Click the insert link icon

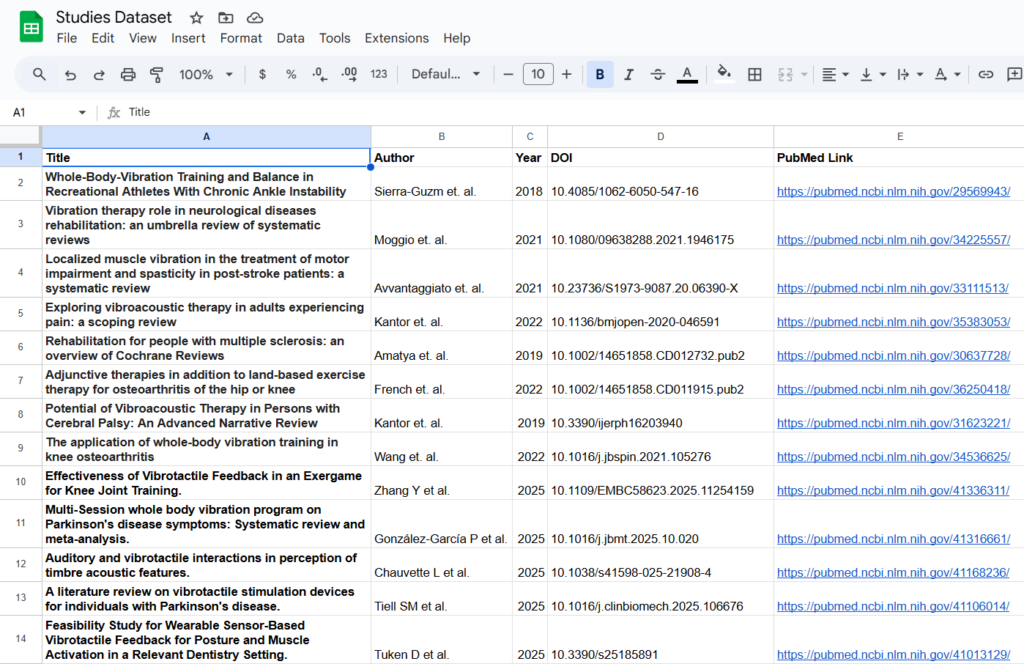coord(986,74)
